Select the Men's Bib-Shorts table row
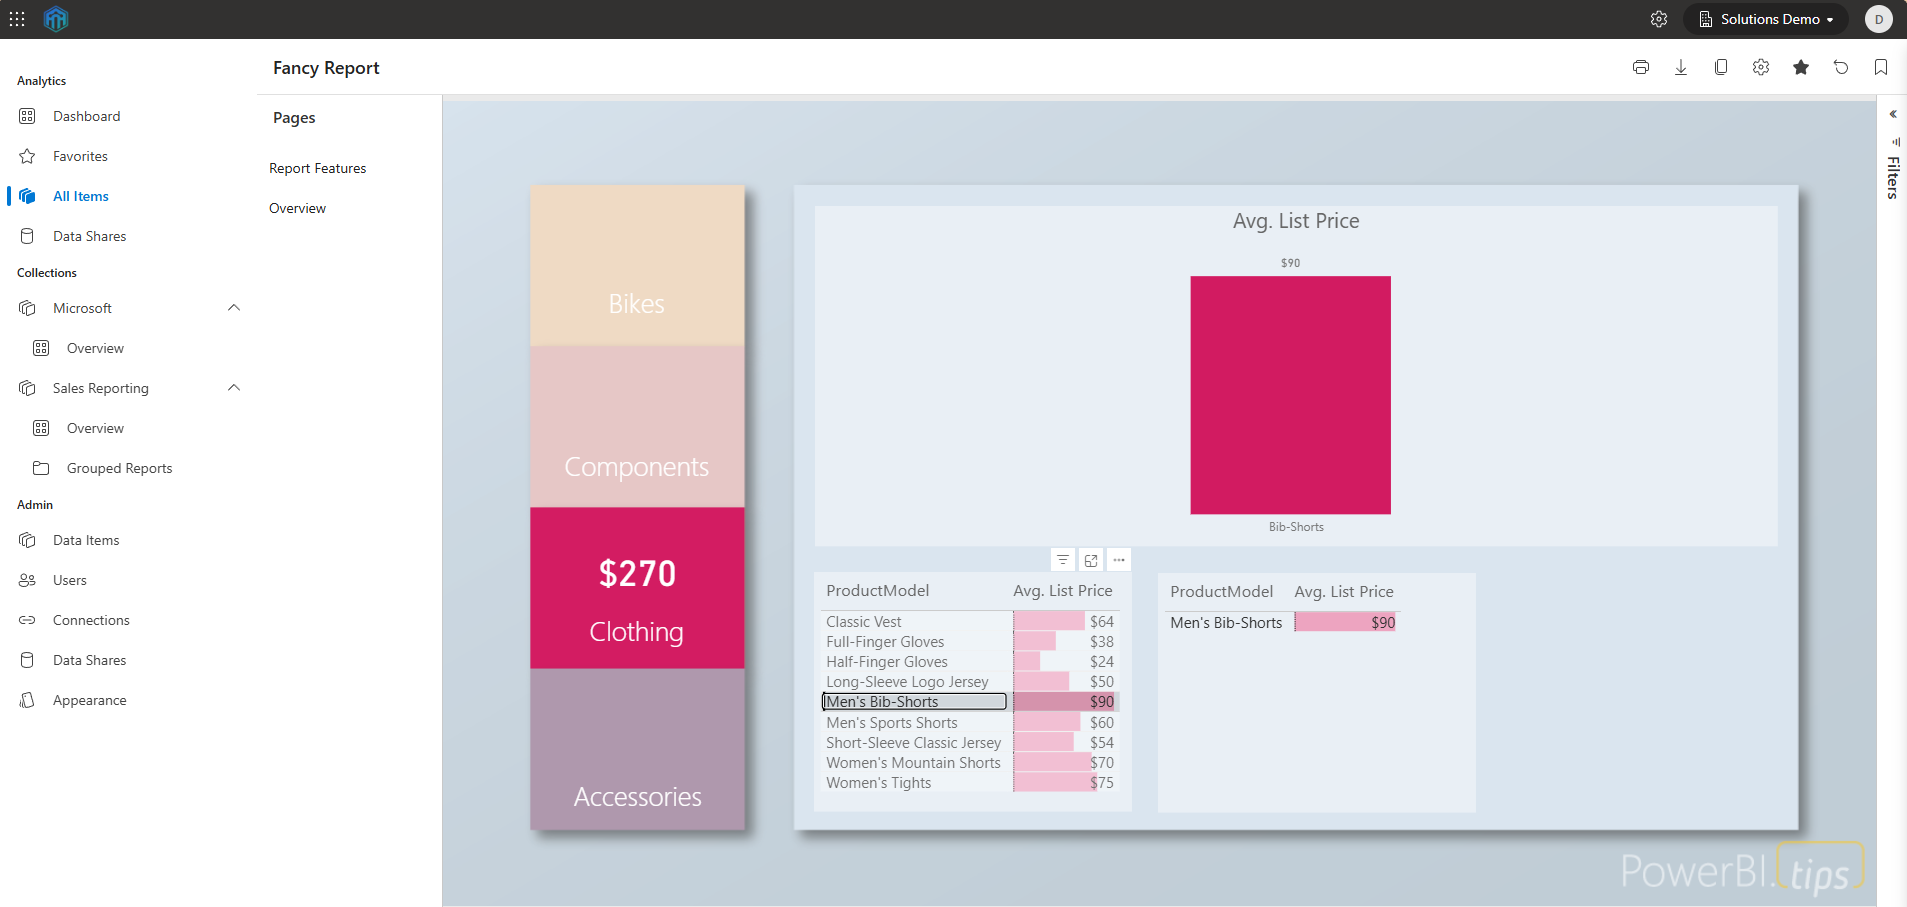The width and height of the screenshot is (1907, 907). point(913,701)
